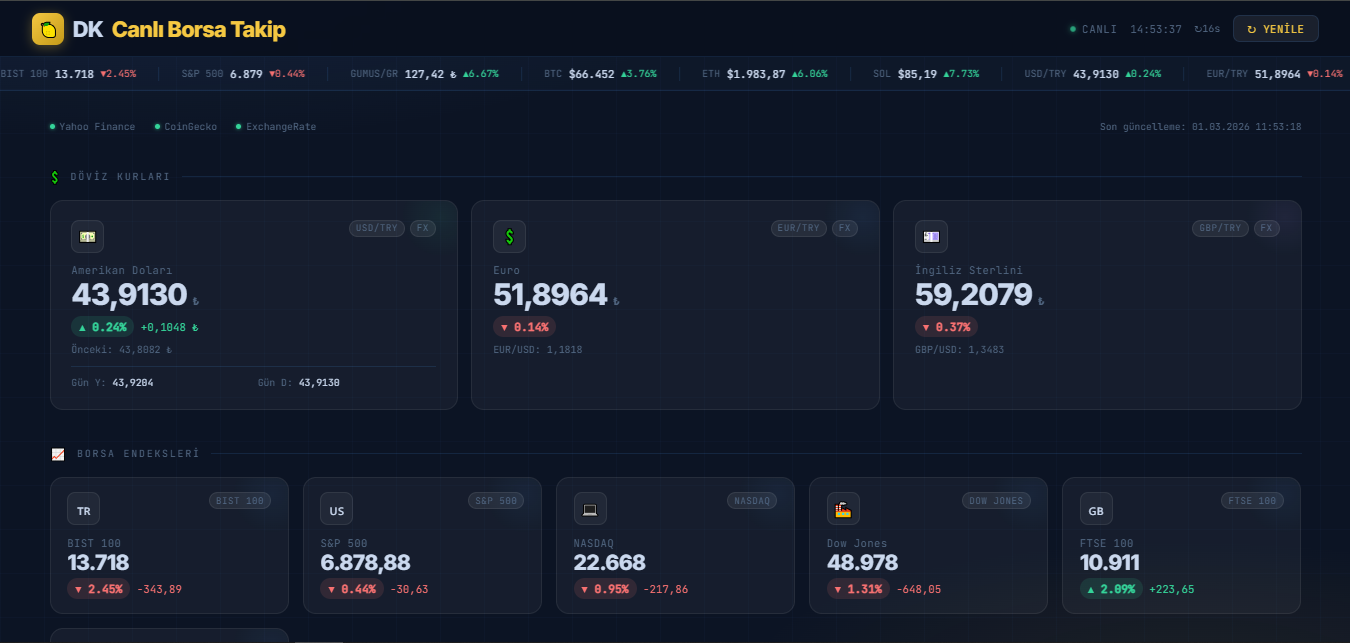The height and width of the screenshot is (643, 1350).
Task: Click the BIST 100 tag on index card
Action: tap(240, 500)
